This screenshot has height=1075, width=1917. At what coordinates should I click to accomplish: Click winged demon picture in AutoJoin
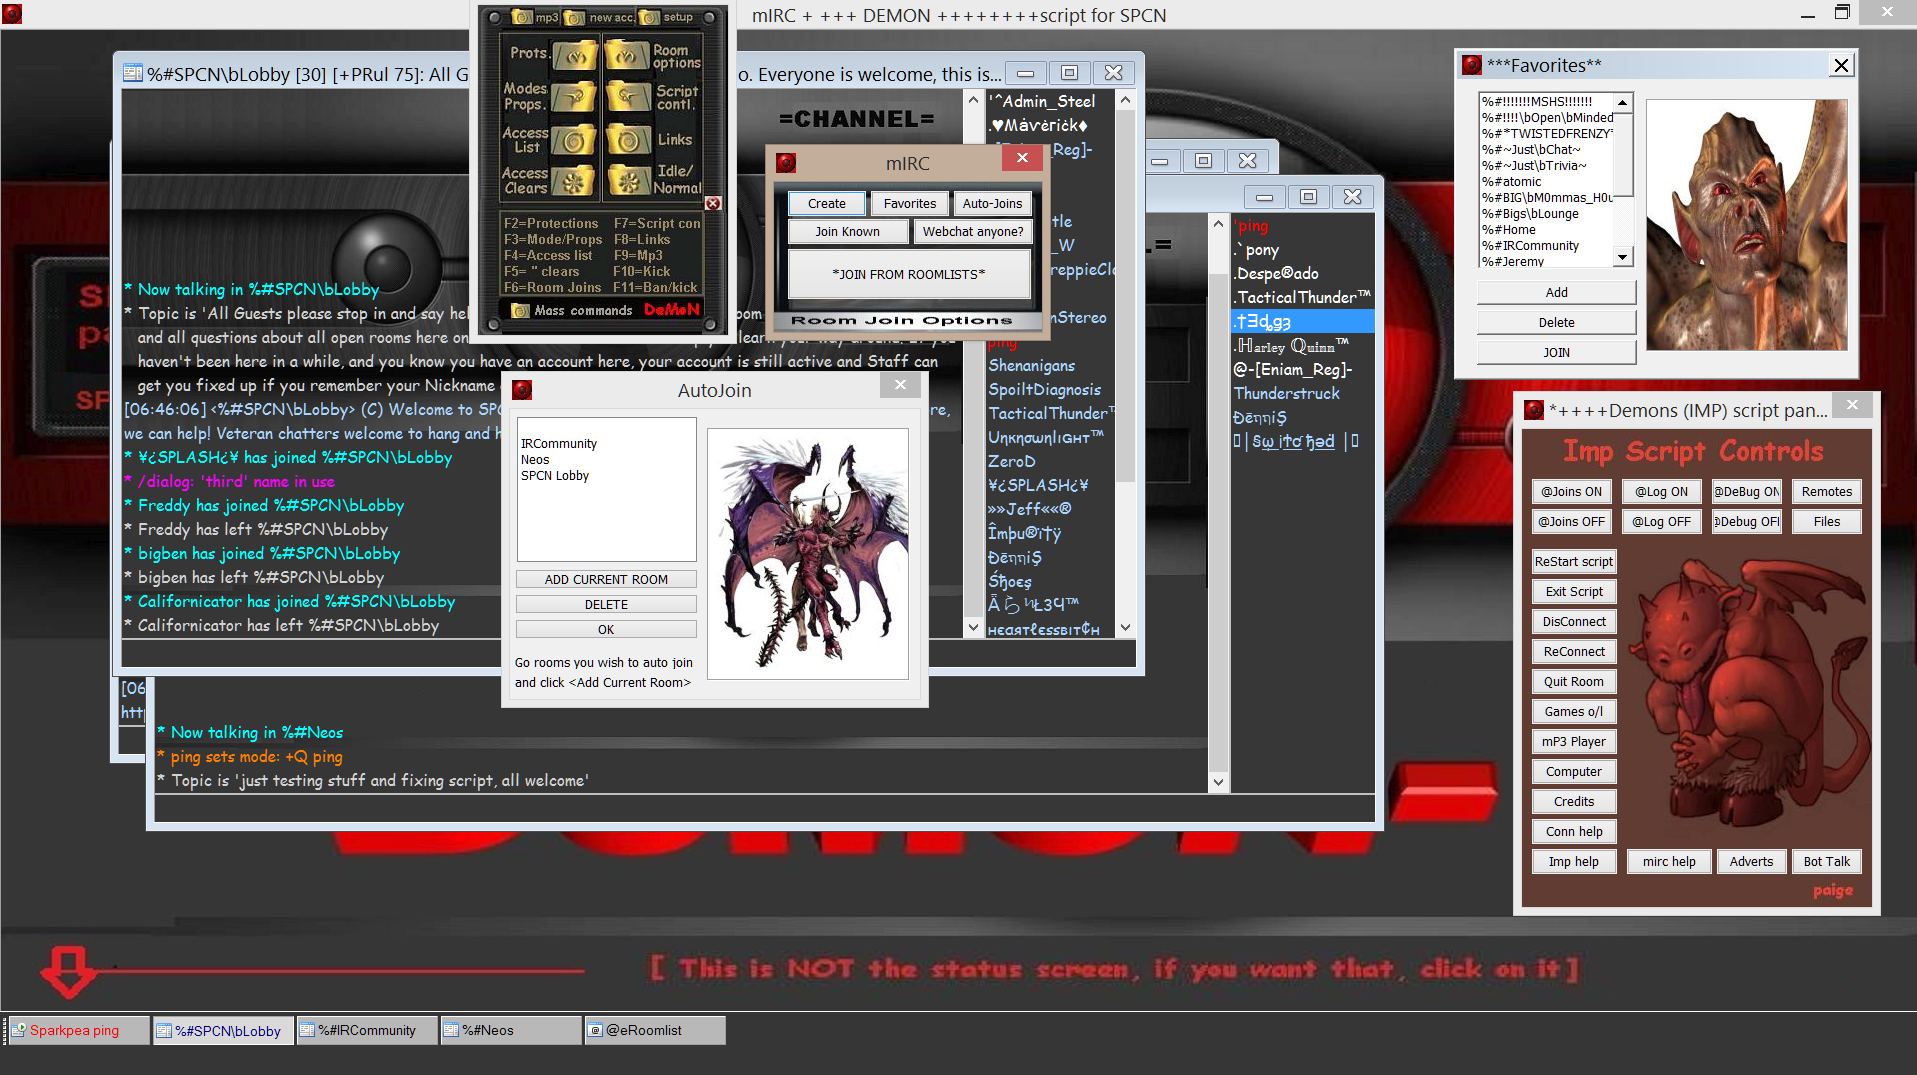coord(807,553)
